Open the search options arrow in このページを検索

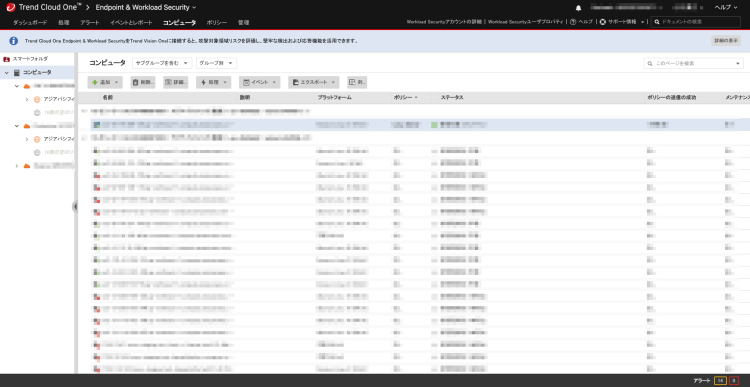pos(737,63)
